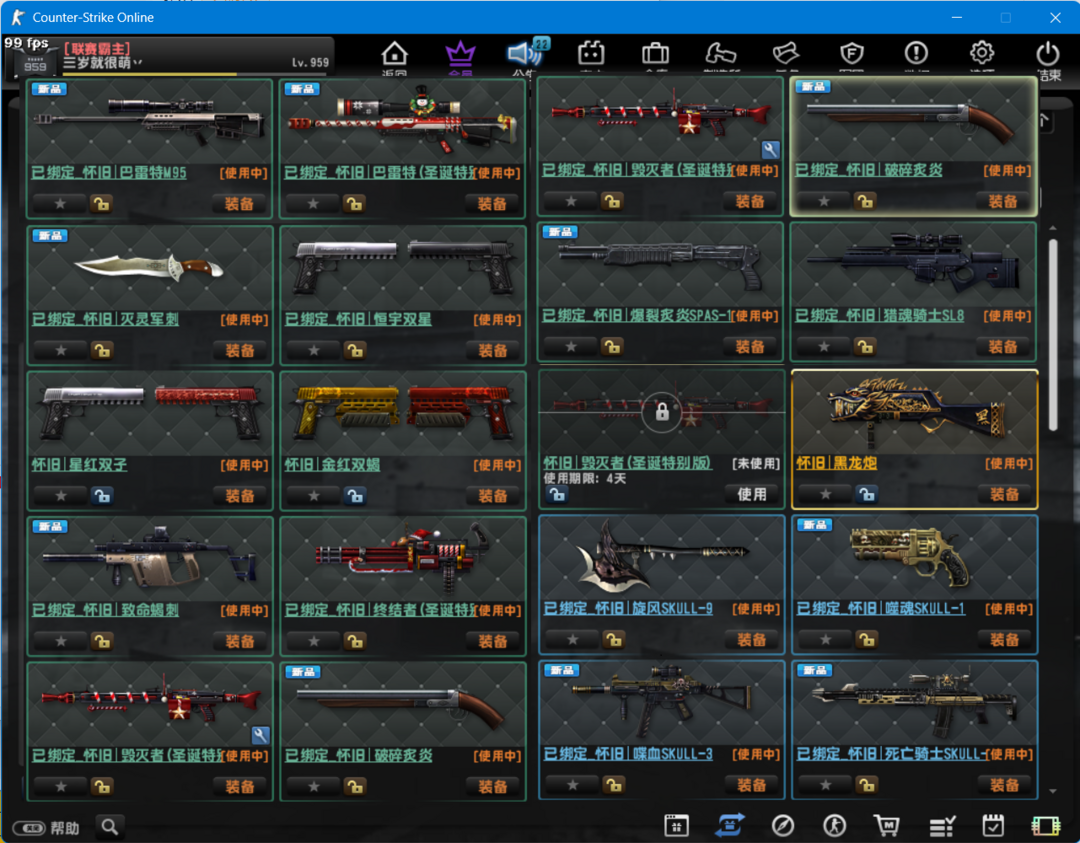
Task: Open the robot-face calendar icon in top bar
Action: point(591,53)
